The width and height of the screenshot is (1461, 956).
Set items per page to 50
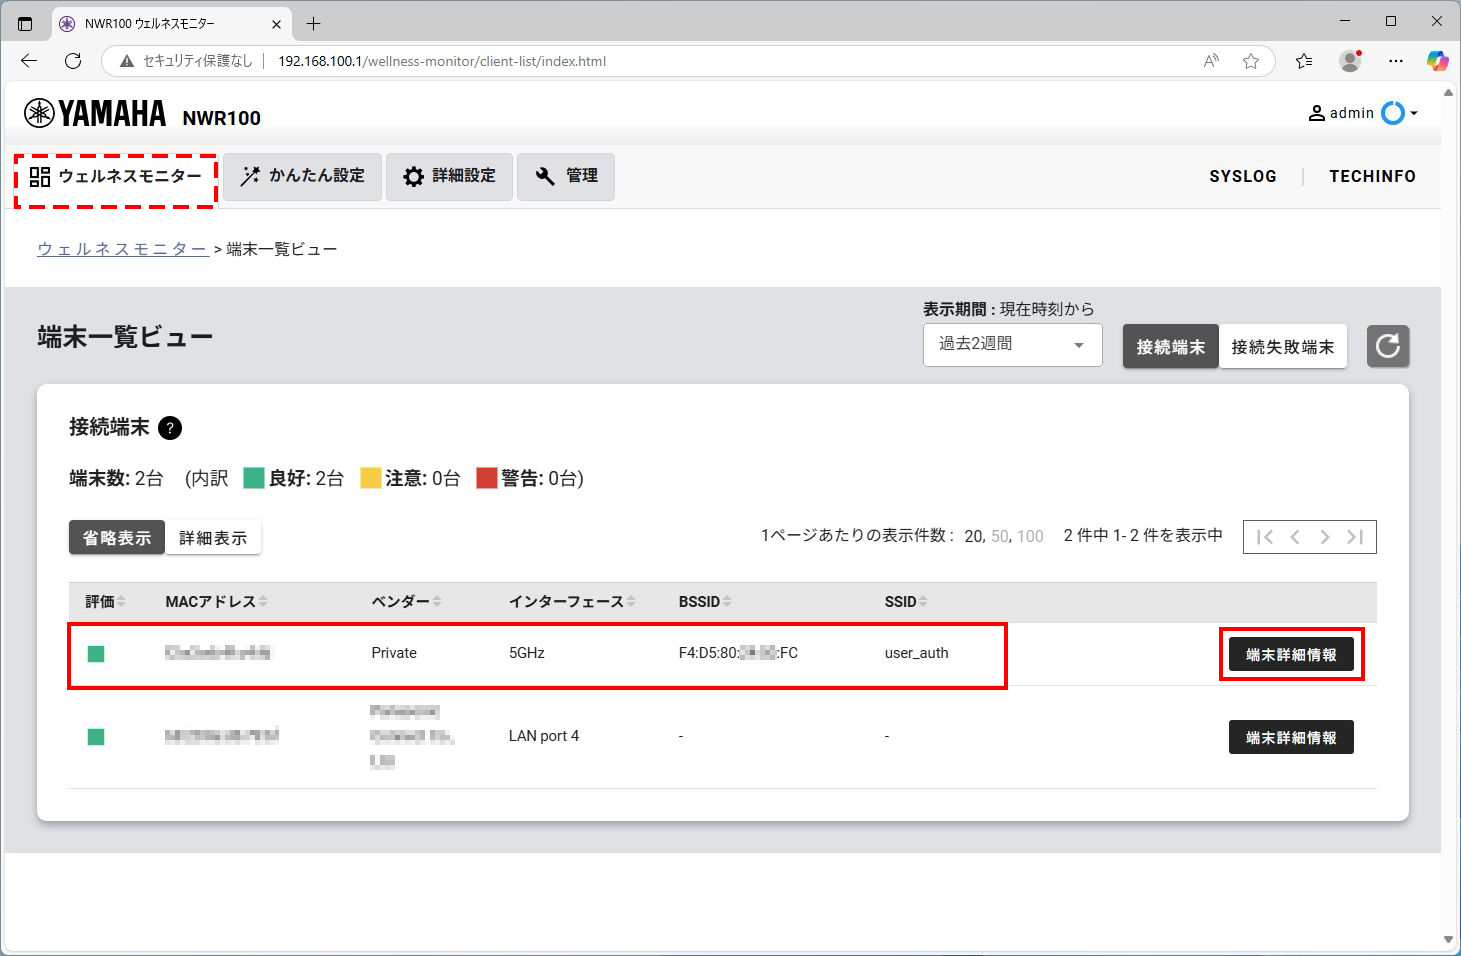click(1000, 536)
